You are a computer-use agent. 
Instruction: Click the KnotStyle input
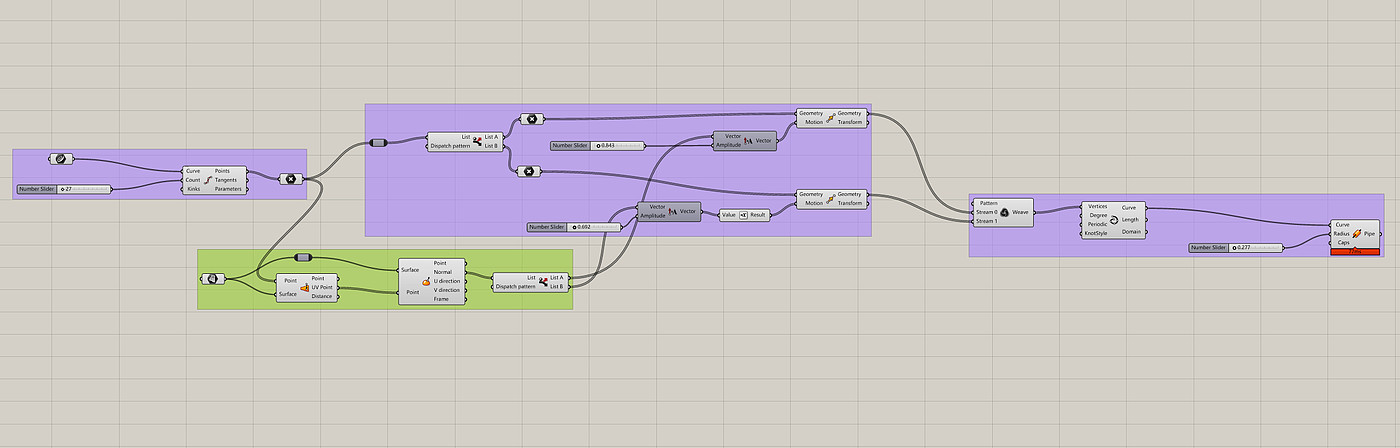(1096, 233)
